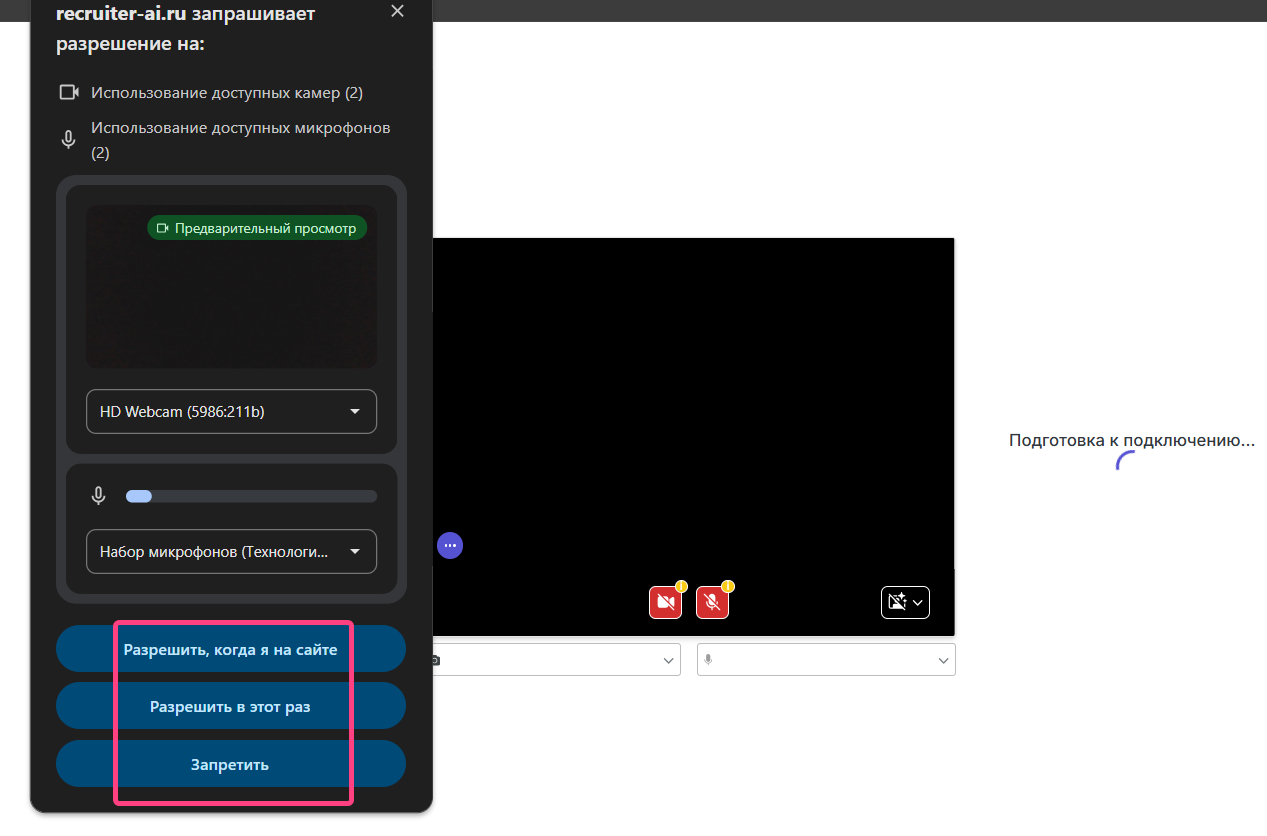This screenshot has width=1267, height=836.
Task: Close the permission request popup
Action: (x=397, y=11)
